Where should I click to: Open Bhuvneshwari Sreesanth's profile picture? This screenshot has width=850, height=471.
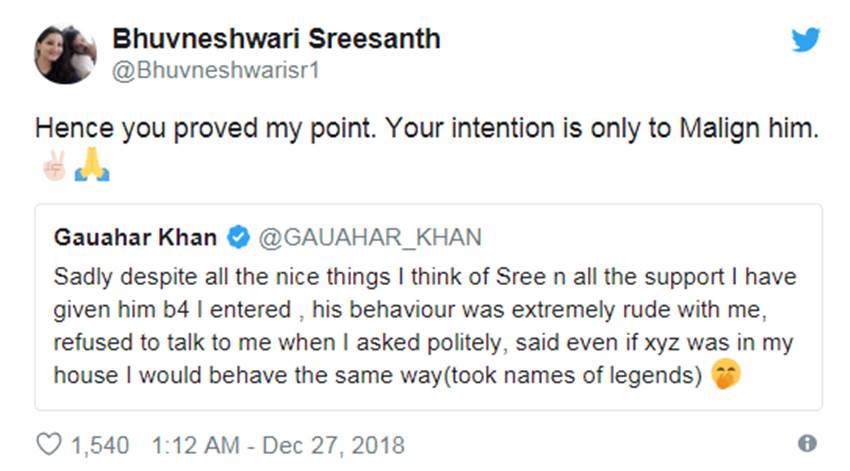(65, 54)
